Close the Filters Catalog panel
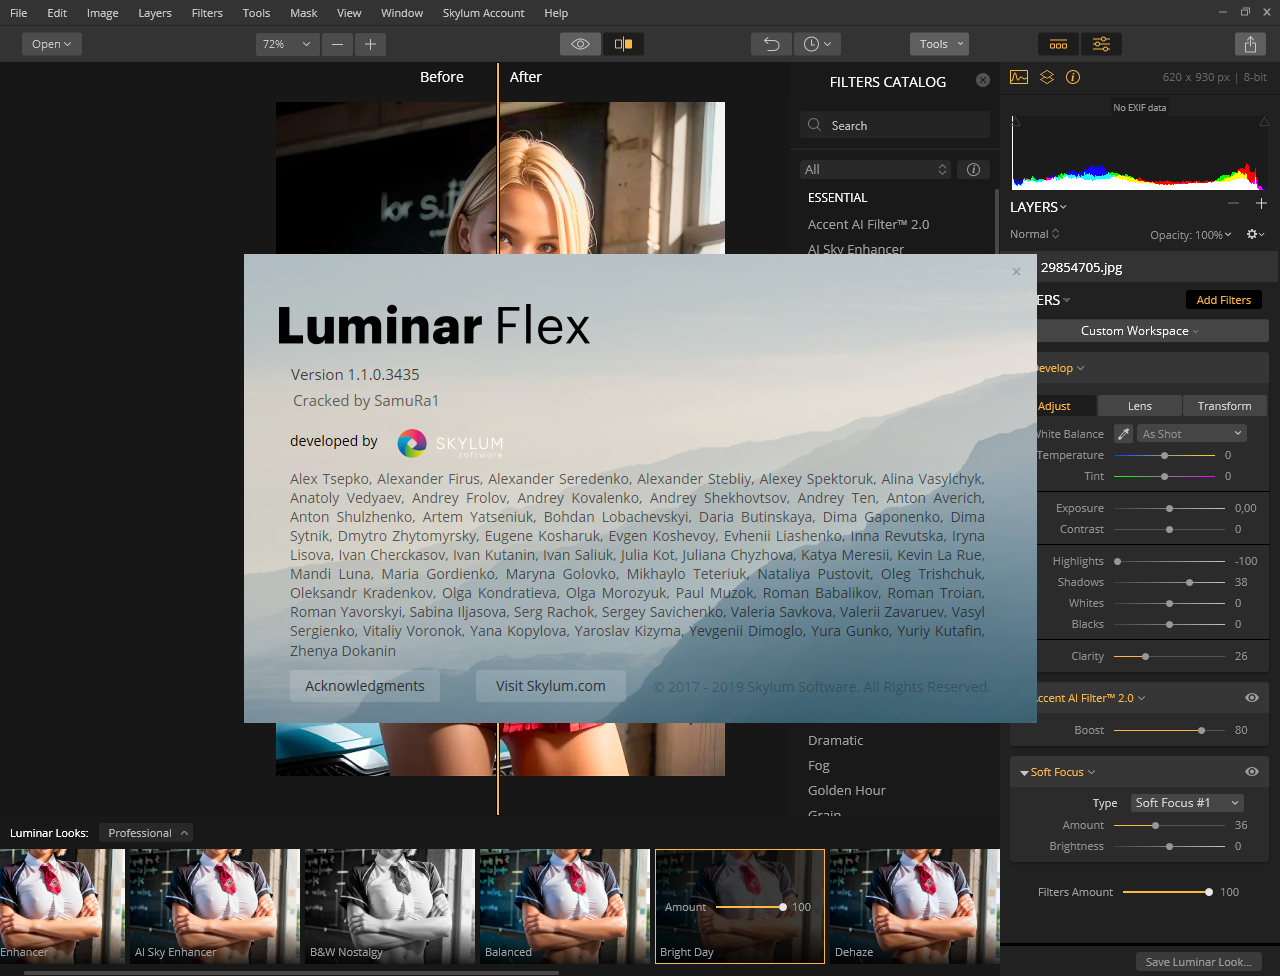The image size is (1280, 976). click(x=983, y=80)
